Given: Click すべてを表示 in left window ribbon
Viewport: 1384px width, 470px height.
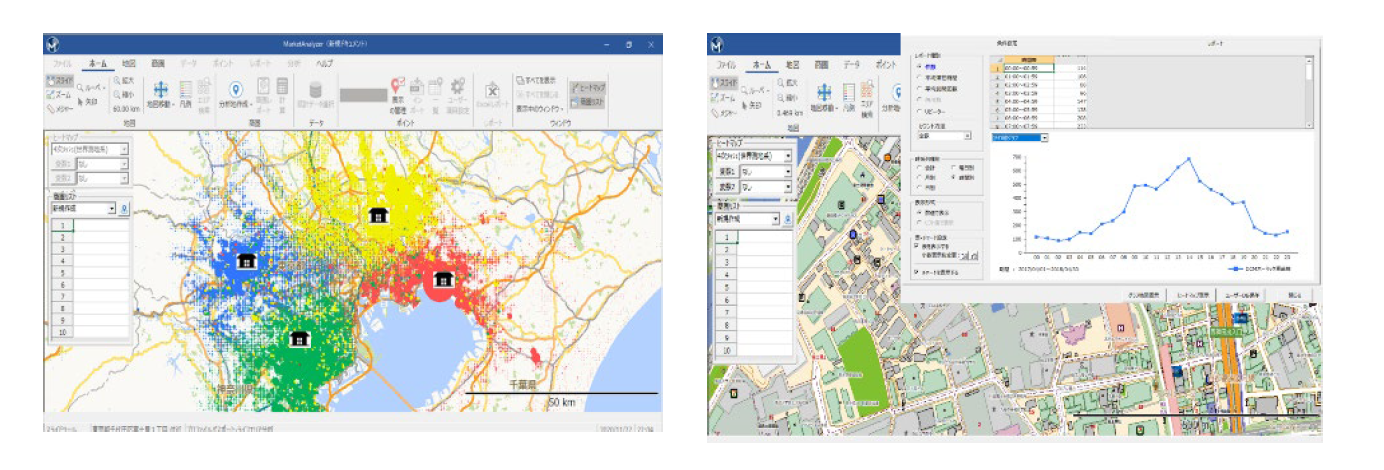Looking at the screenshot, I should pos(536,79).
